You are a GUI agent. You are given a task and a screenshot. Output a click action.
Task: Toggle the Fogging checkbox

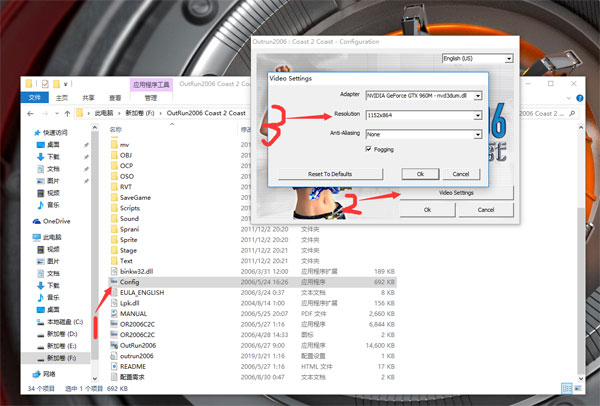[x=368, y=149]
